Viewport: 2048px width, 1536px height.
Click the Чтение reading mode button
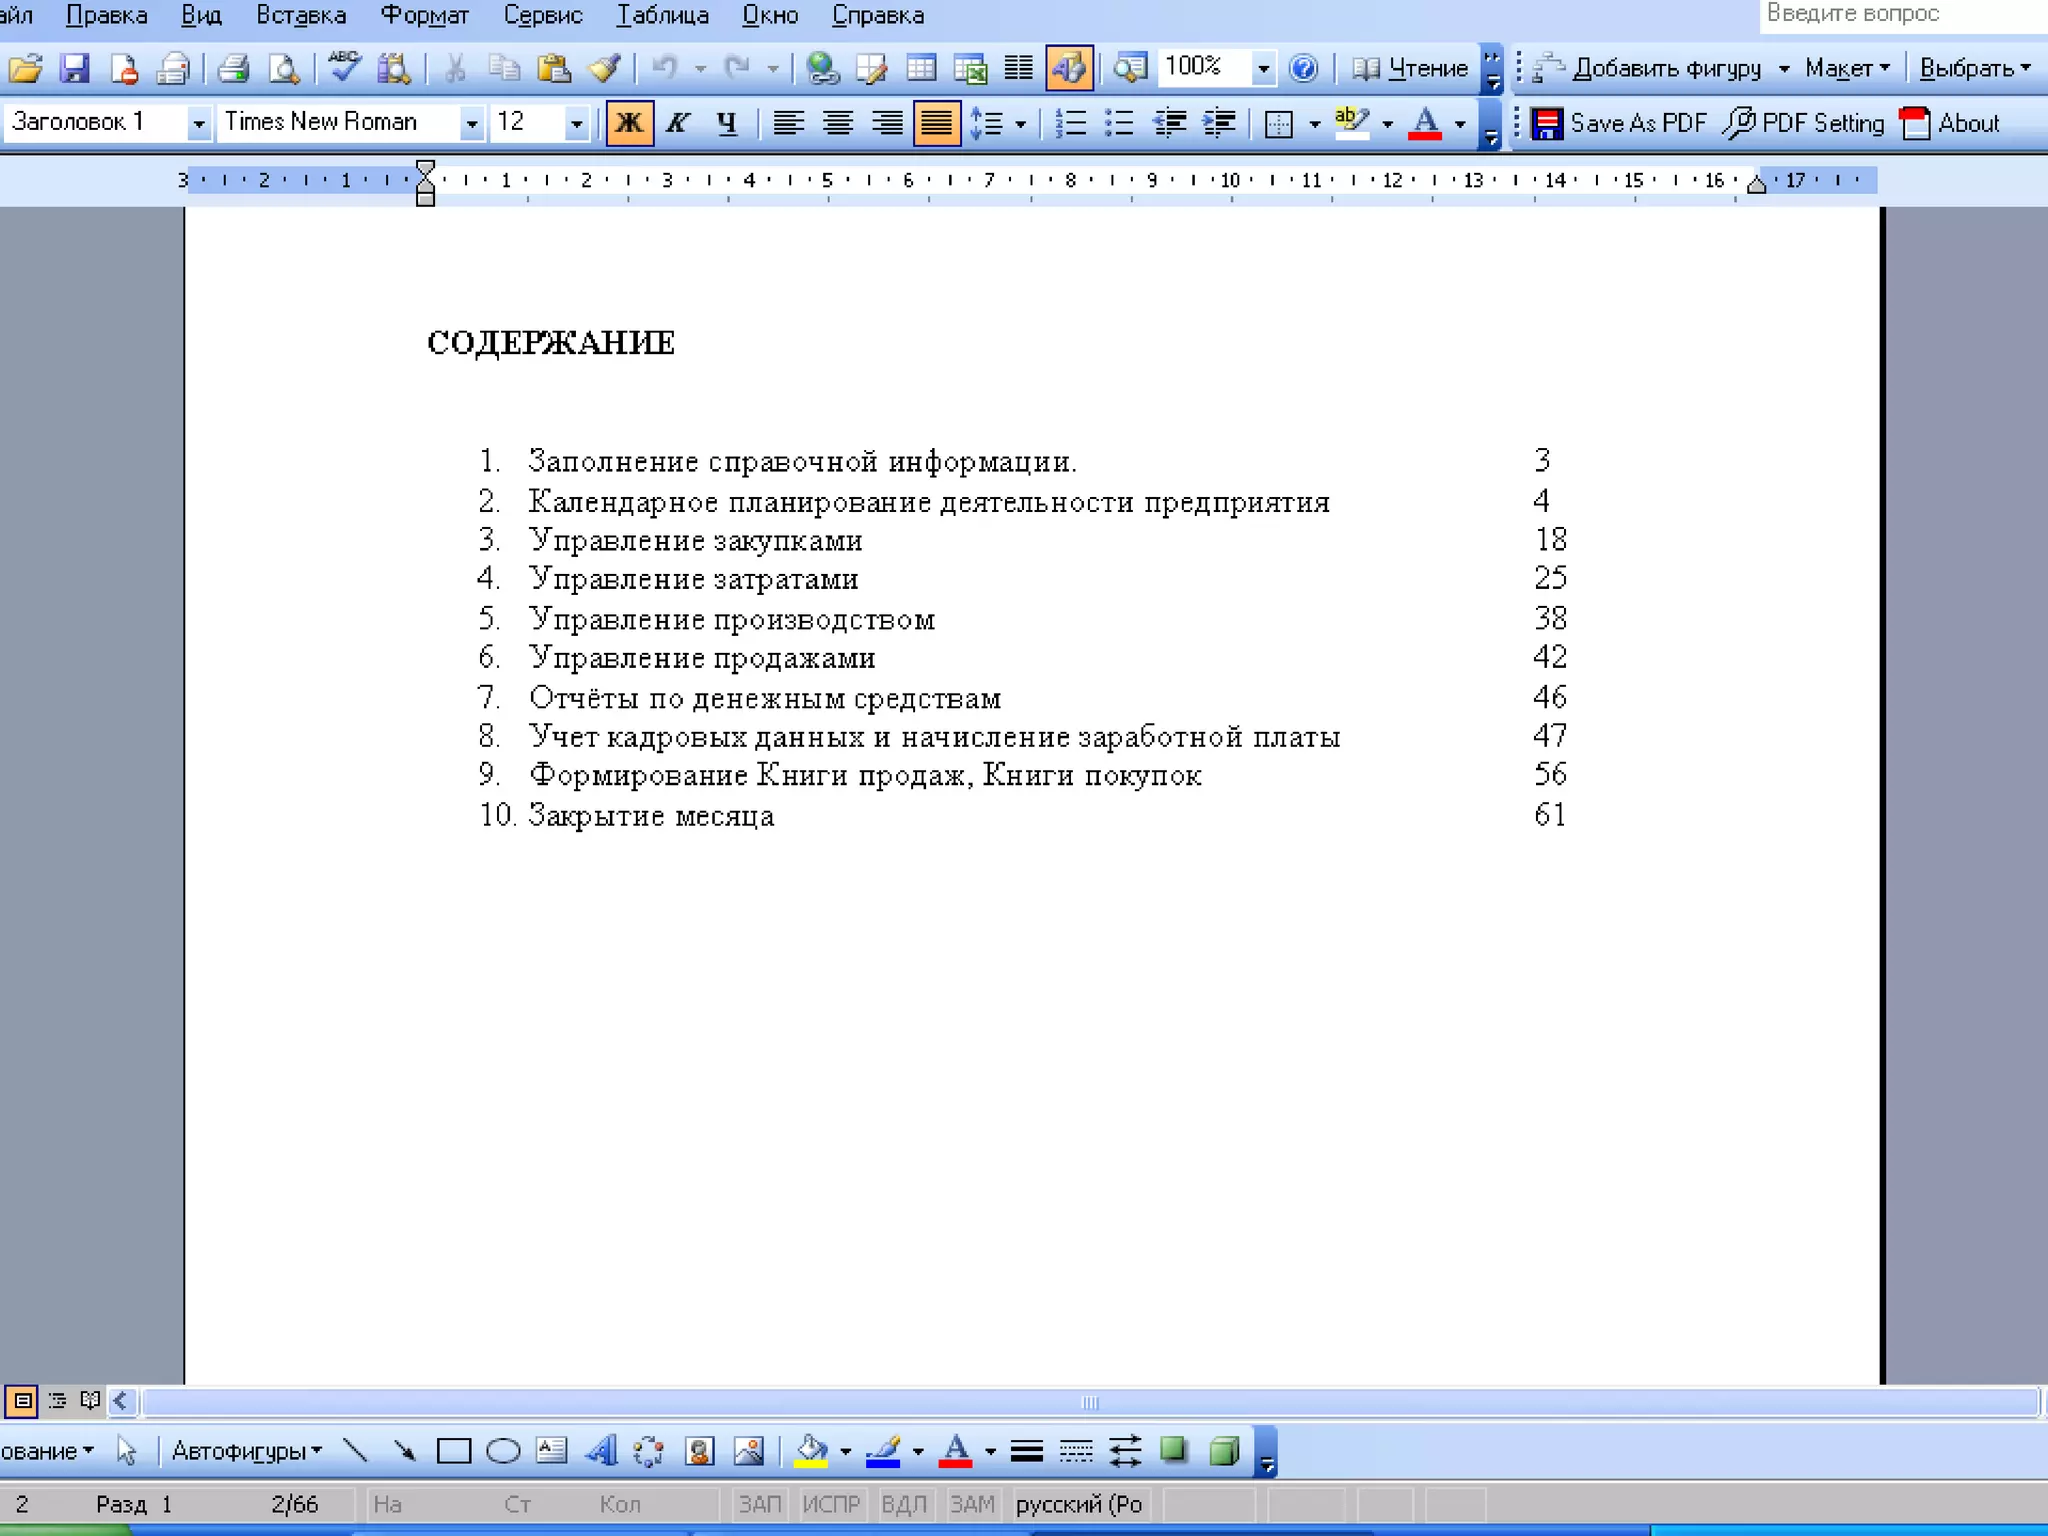[1410, 68]
